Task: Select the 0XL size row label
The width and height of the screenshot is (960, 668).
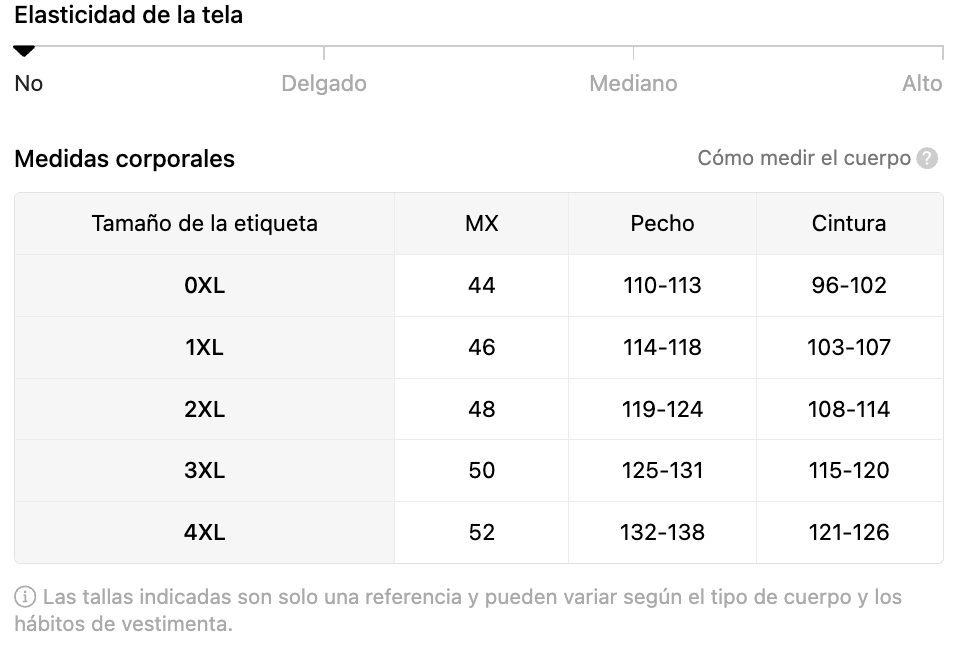Action: click(x=205, y=286)
